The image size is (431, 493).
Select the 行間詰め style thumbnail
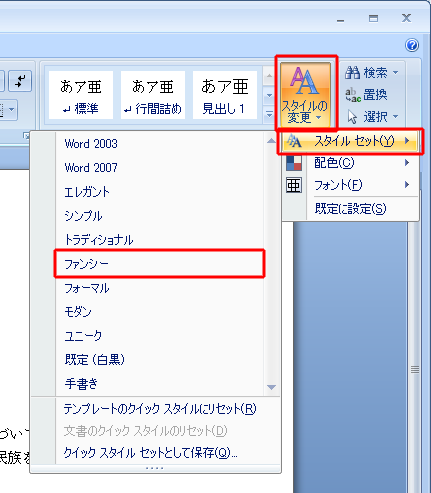153,95
